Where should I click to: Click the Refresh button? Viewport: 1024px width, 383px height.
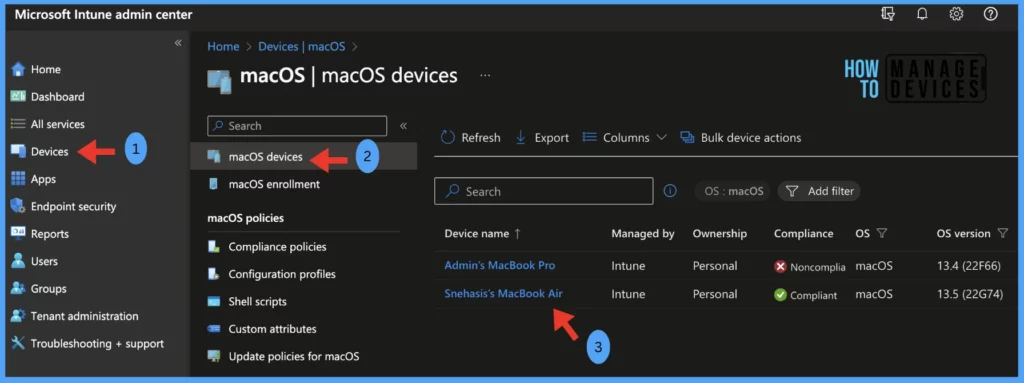pyautogui.click(x=470, y=137)
